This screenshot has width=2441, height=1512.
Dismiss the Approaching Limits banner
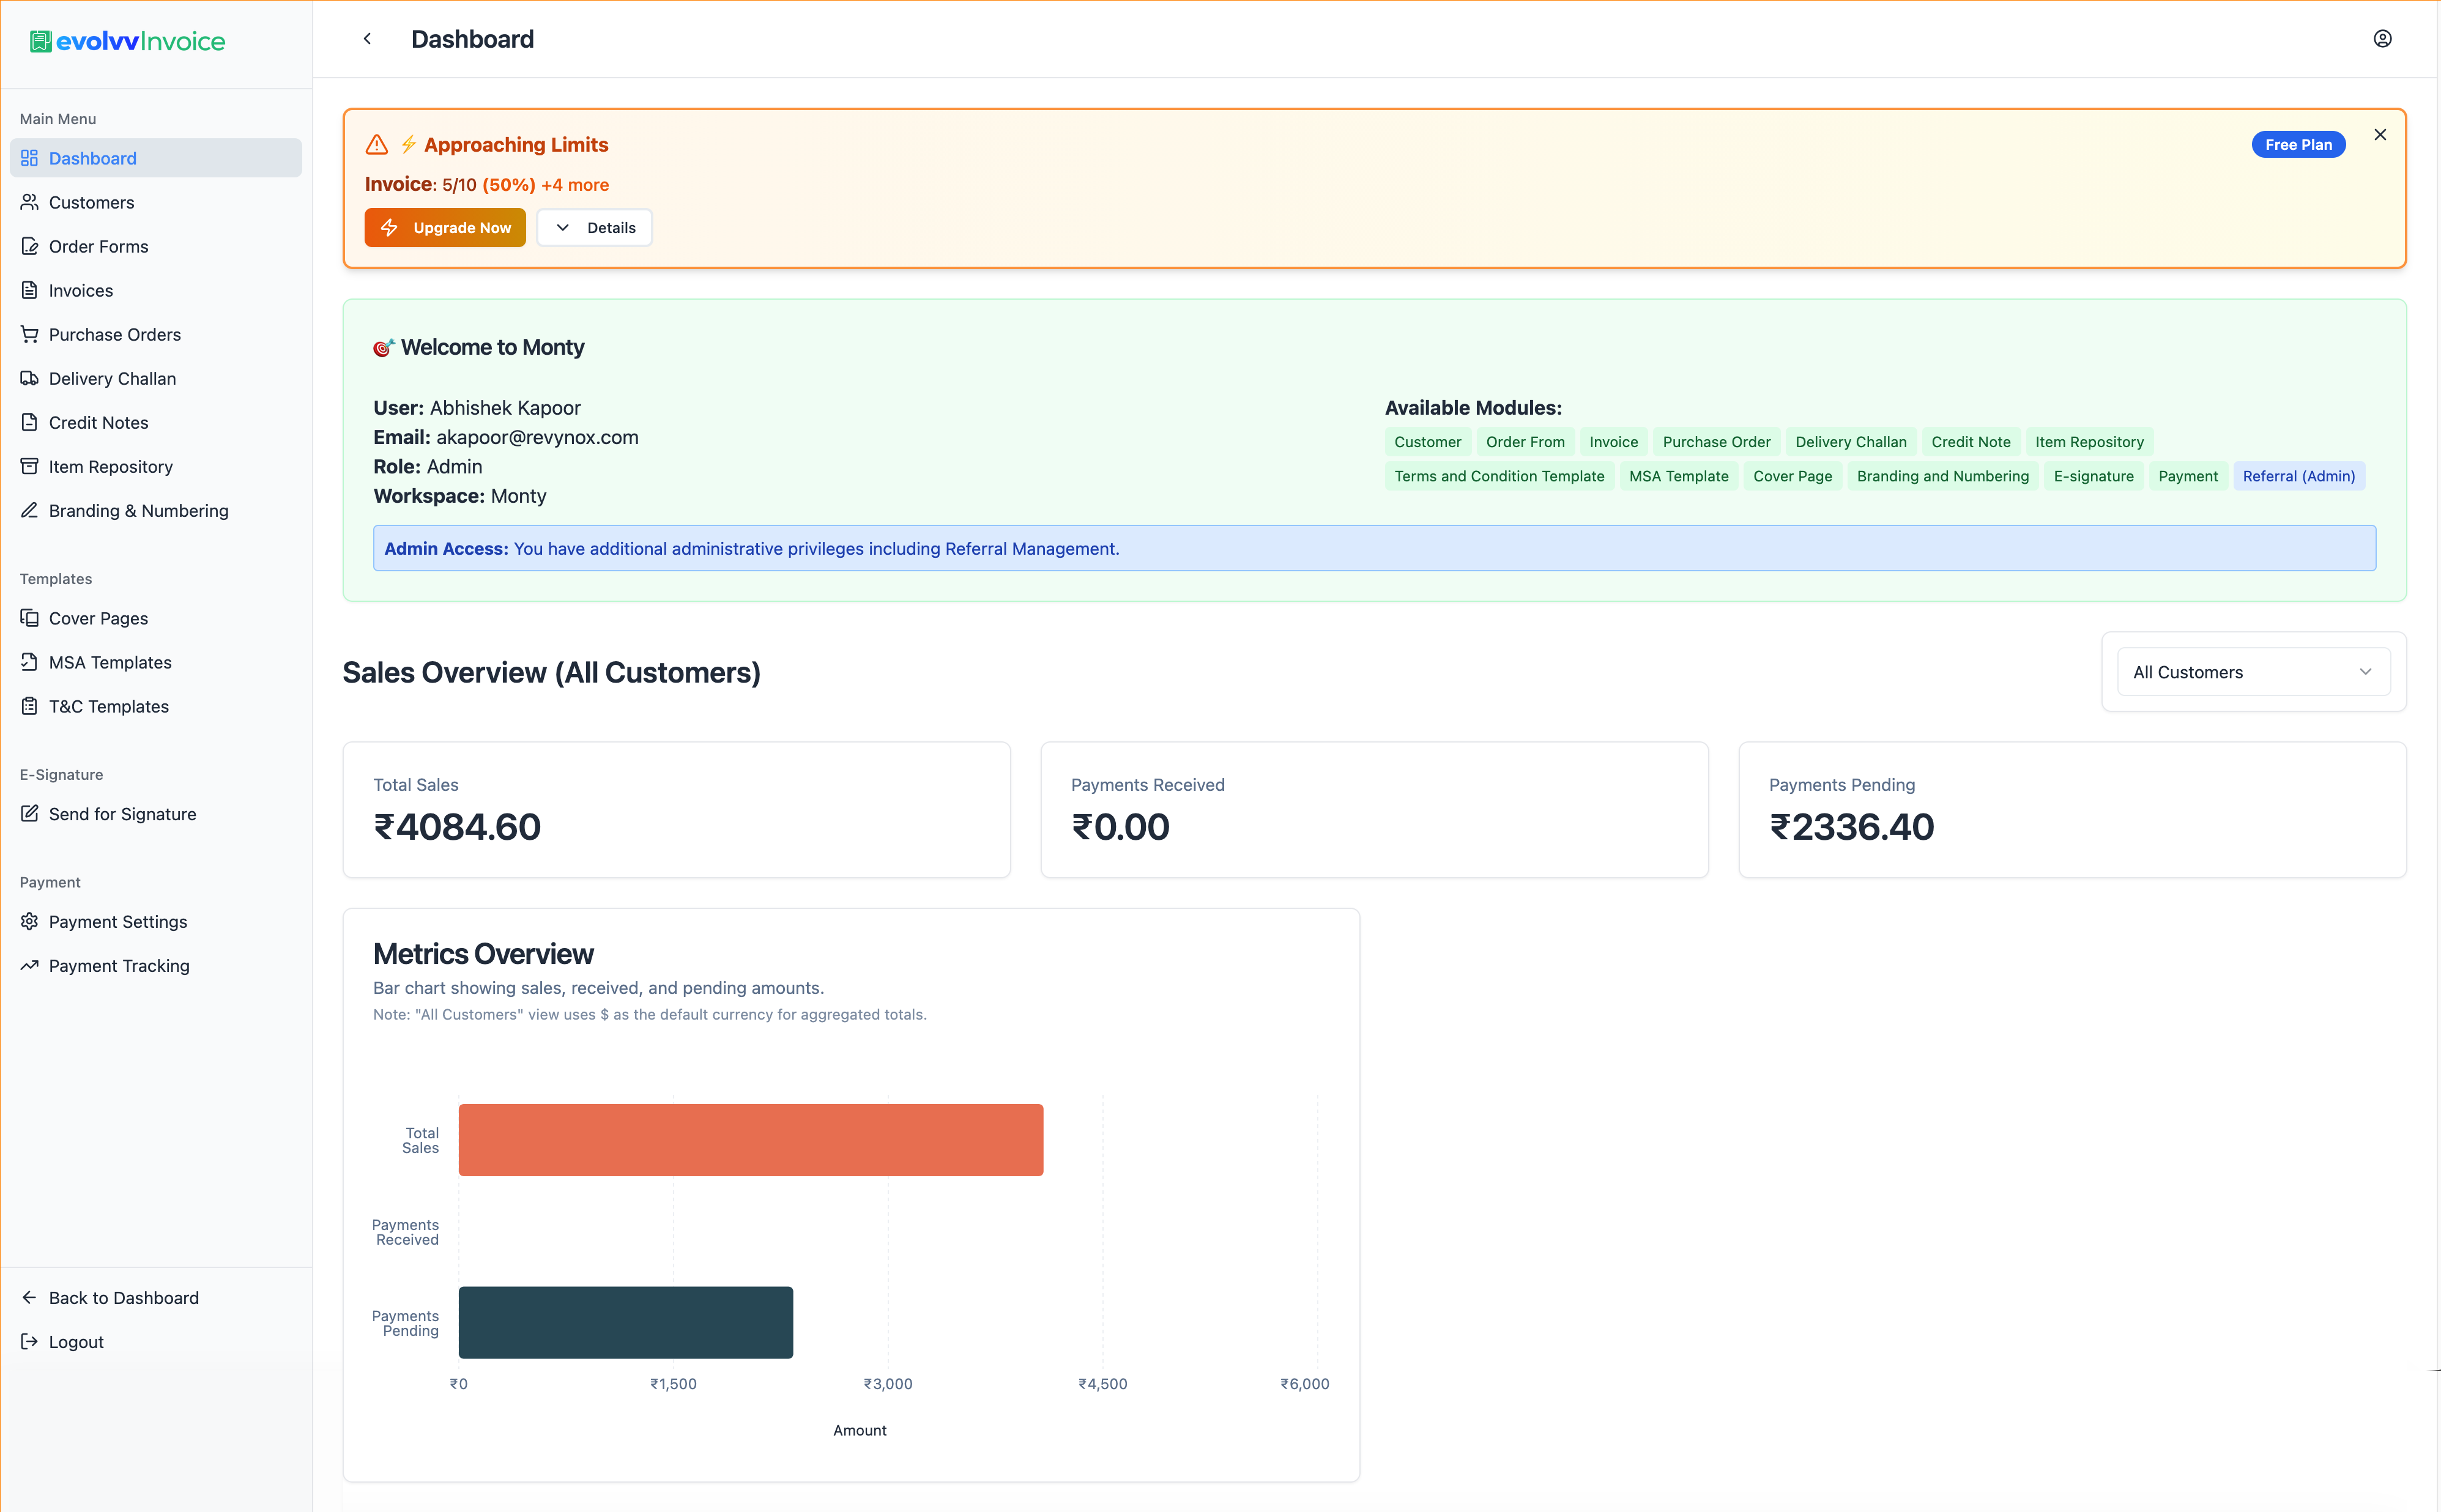coord(2379,133)
